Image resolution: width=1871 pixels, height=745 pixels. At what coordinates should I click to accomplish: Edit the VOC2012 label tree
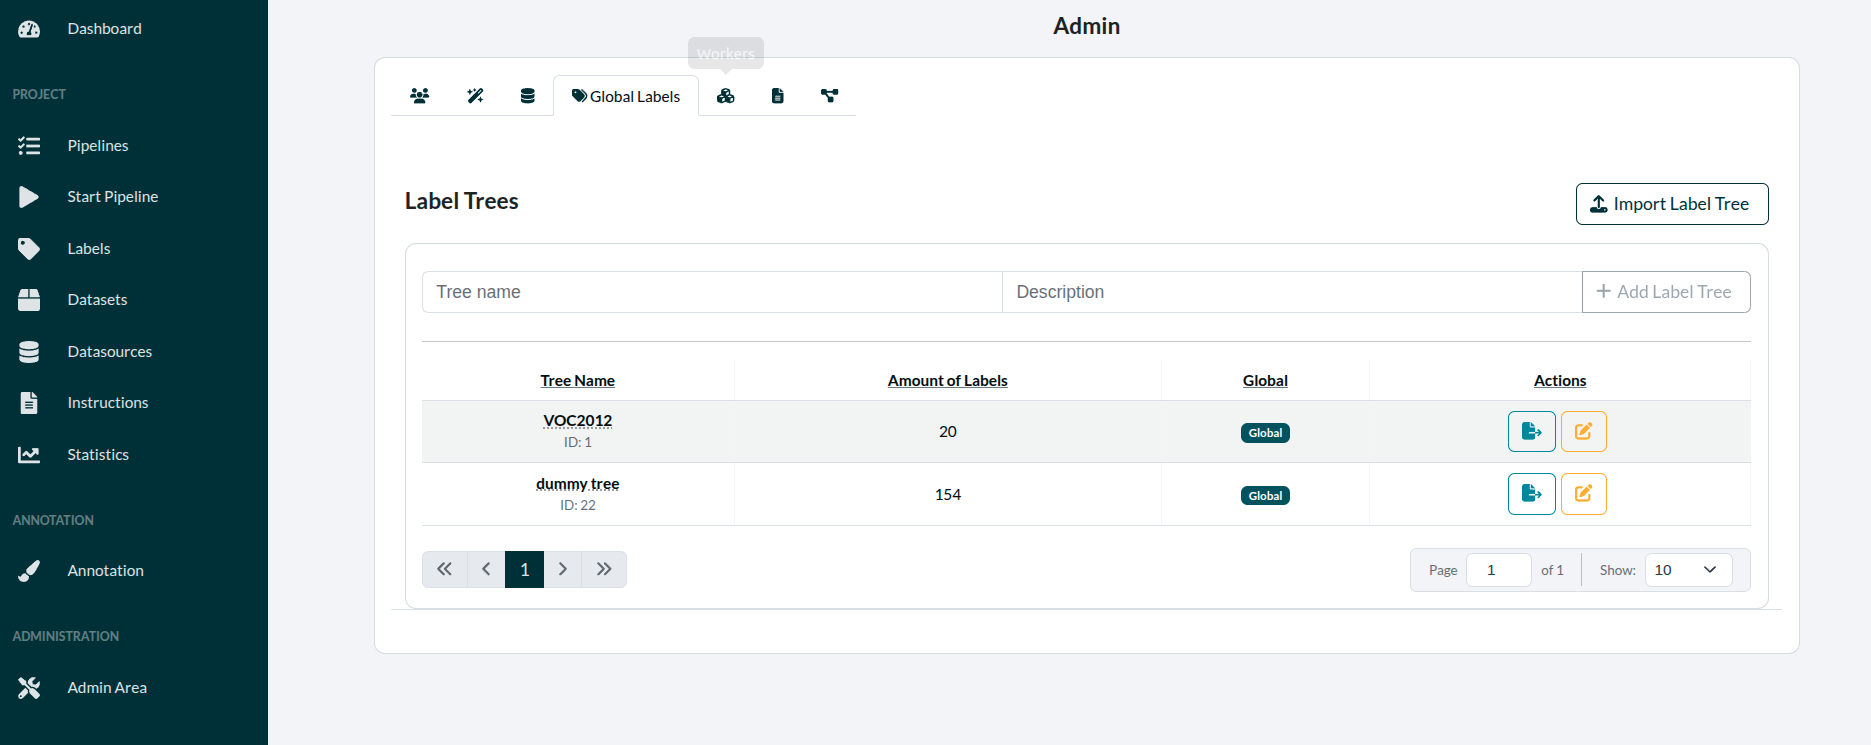coord(1583,432)
